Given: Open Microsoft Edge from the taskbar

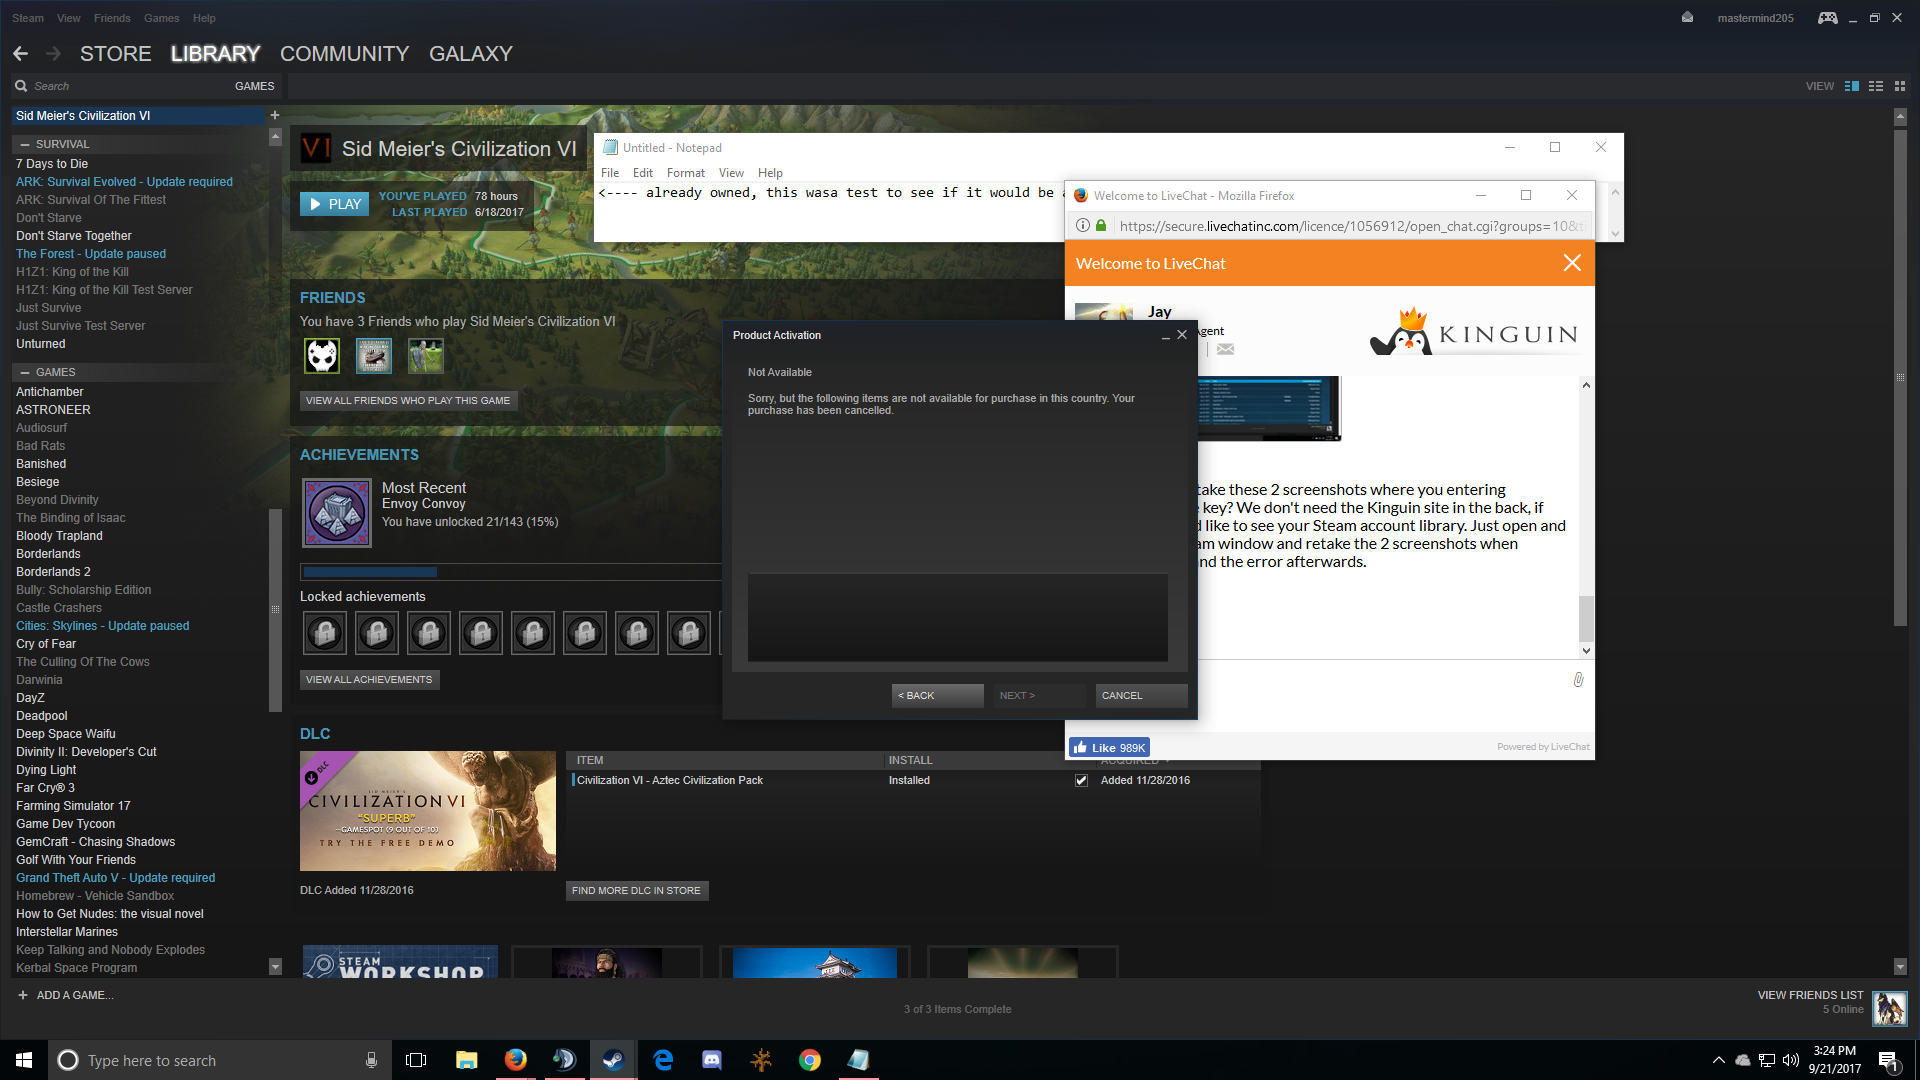Looking at the screenshot, I should pos(663,1060).
